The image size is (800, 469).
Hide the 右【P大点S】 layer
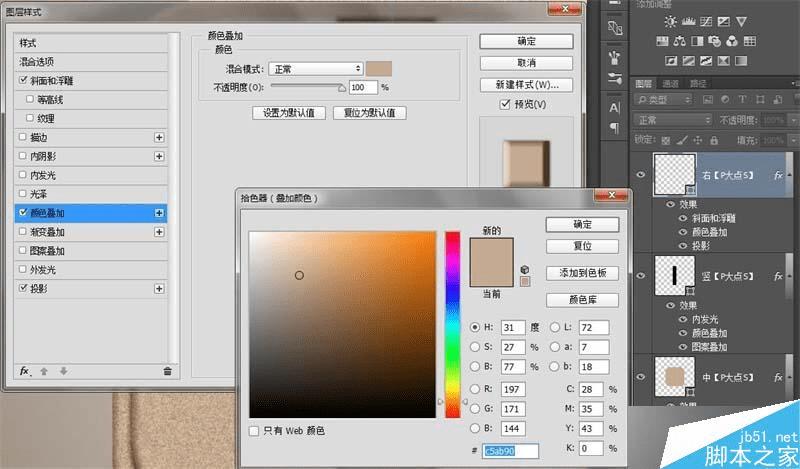point(641,175)
